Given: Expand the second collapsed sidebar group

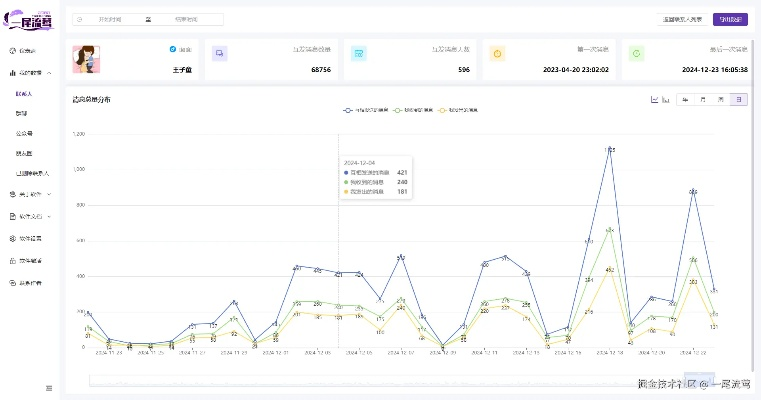Looking at the screenshot, I should pyautogui.click(x=32, y=215).
